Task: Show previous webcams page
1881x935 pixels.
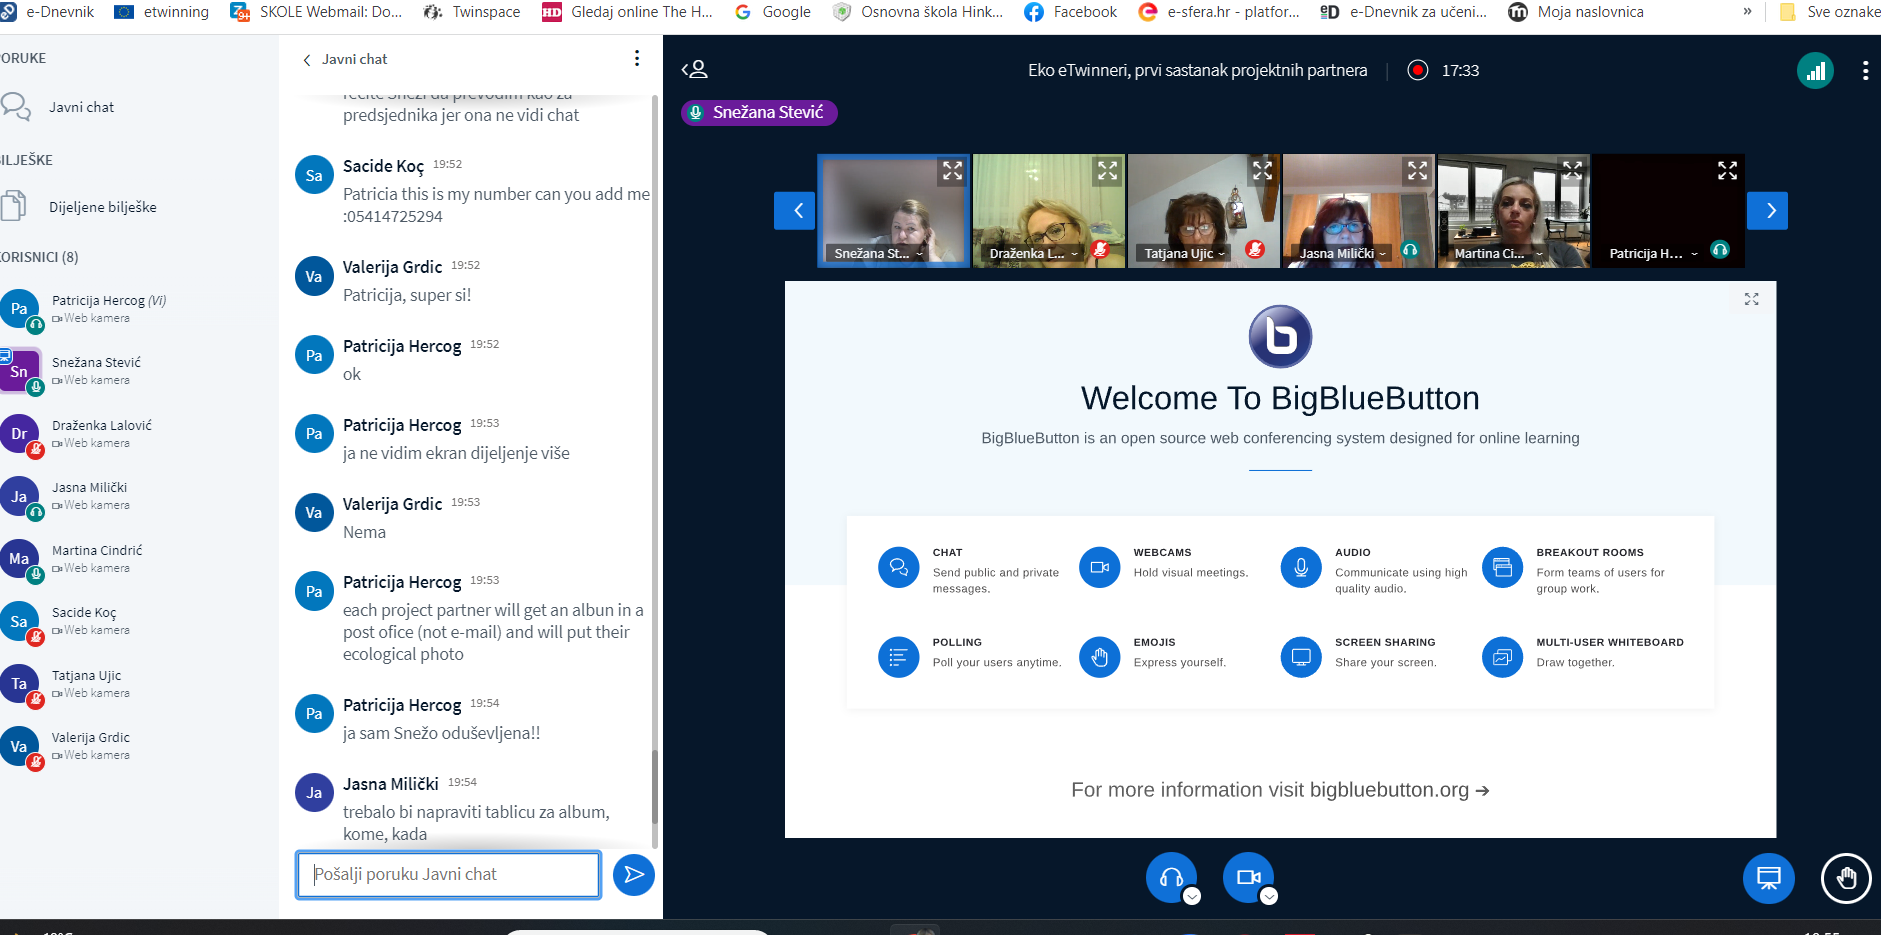Action: pyautogui.click(x=797, y=211)
